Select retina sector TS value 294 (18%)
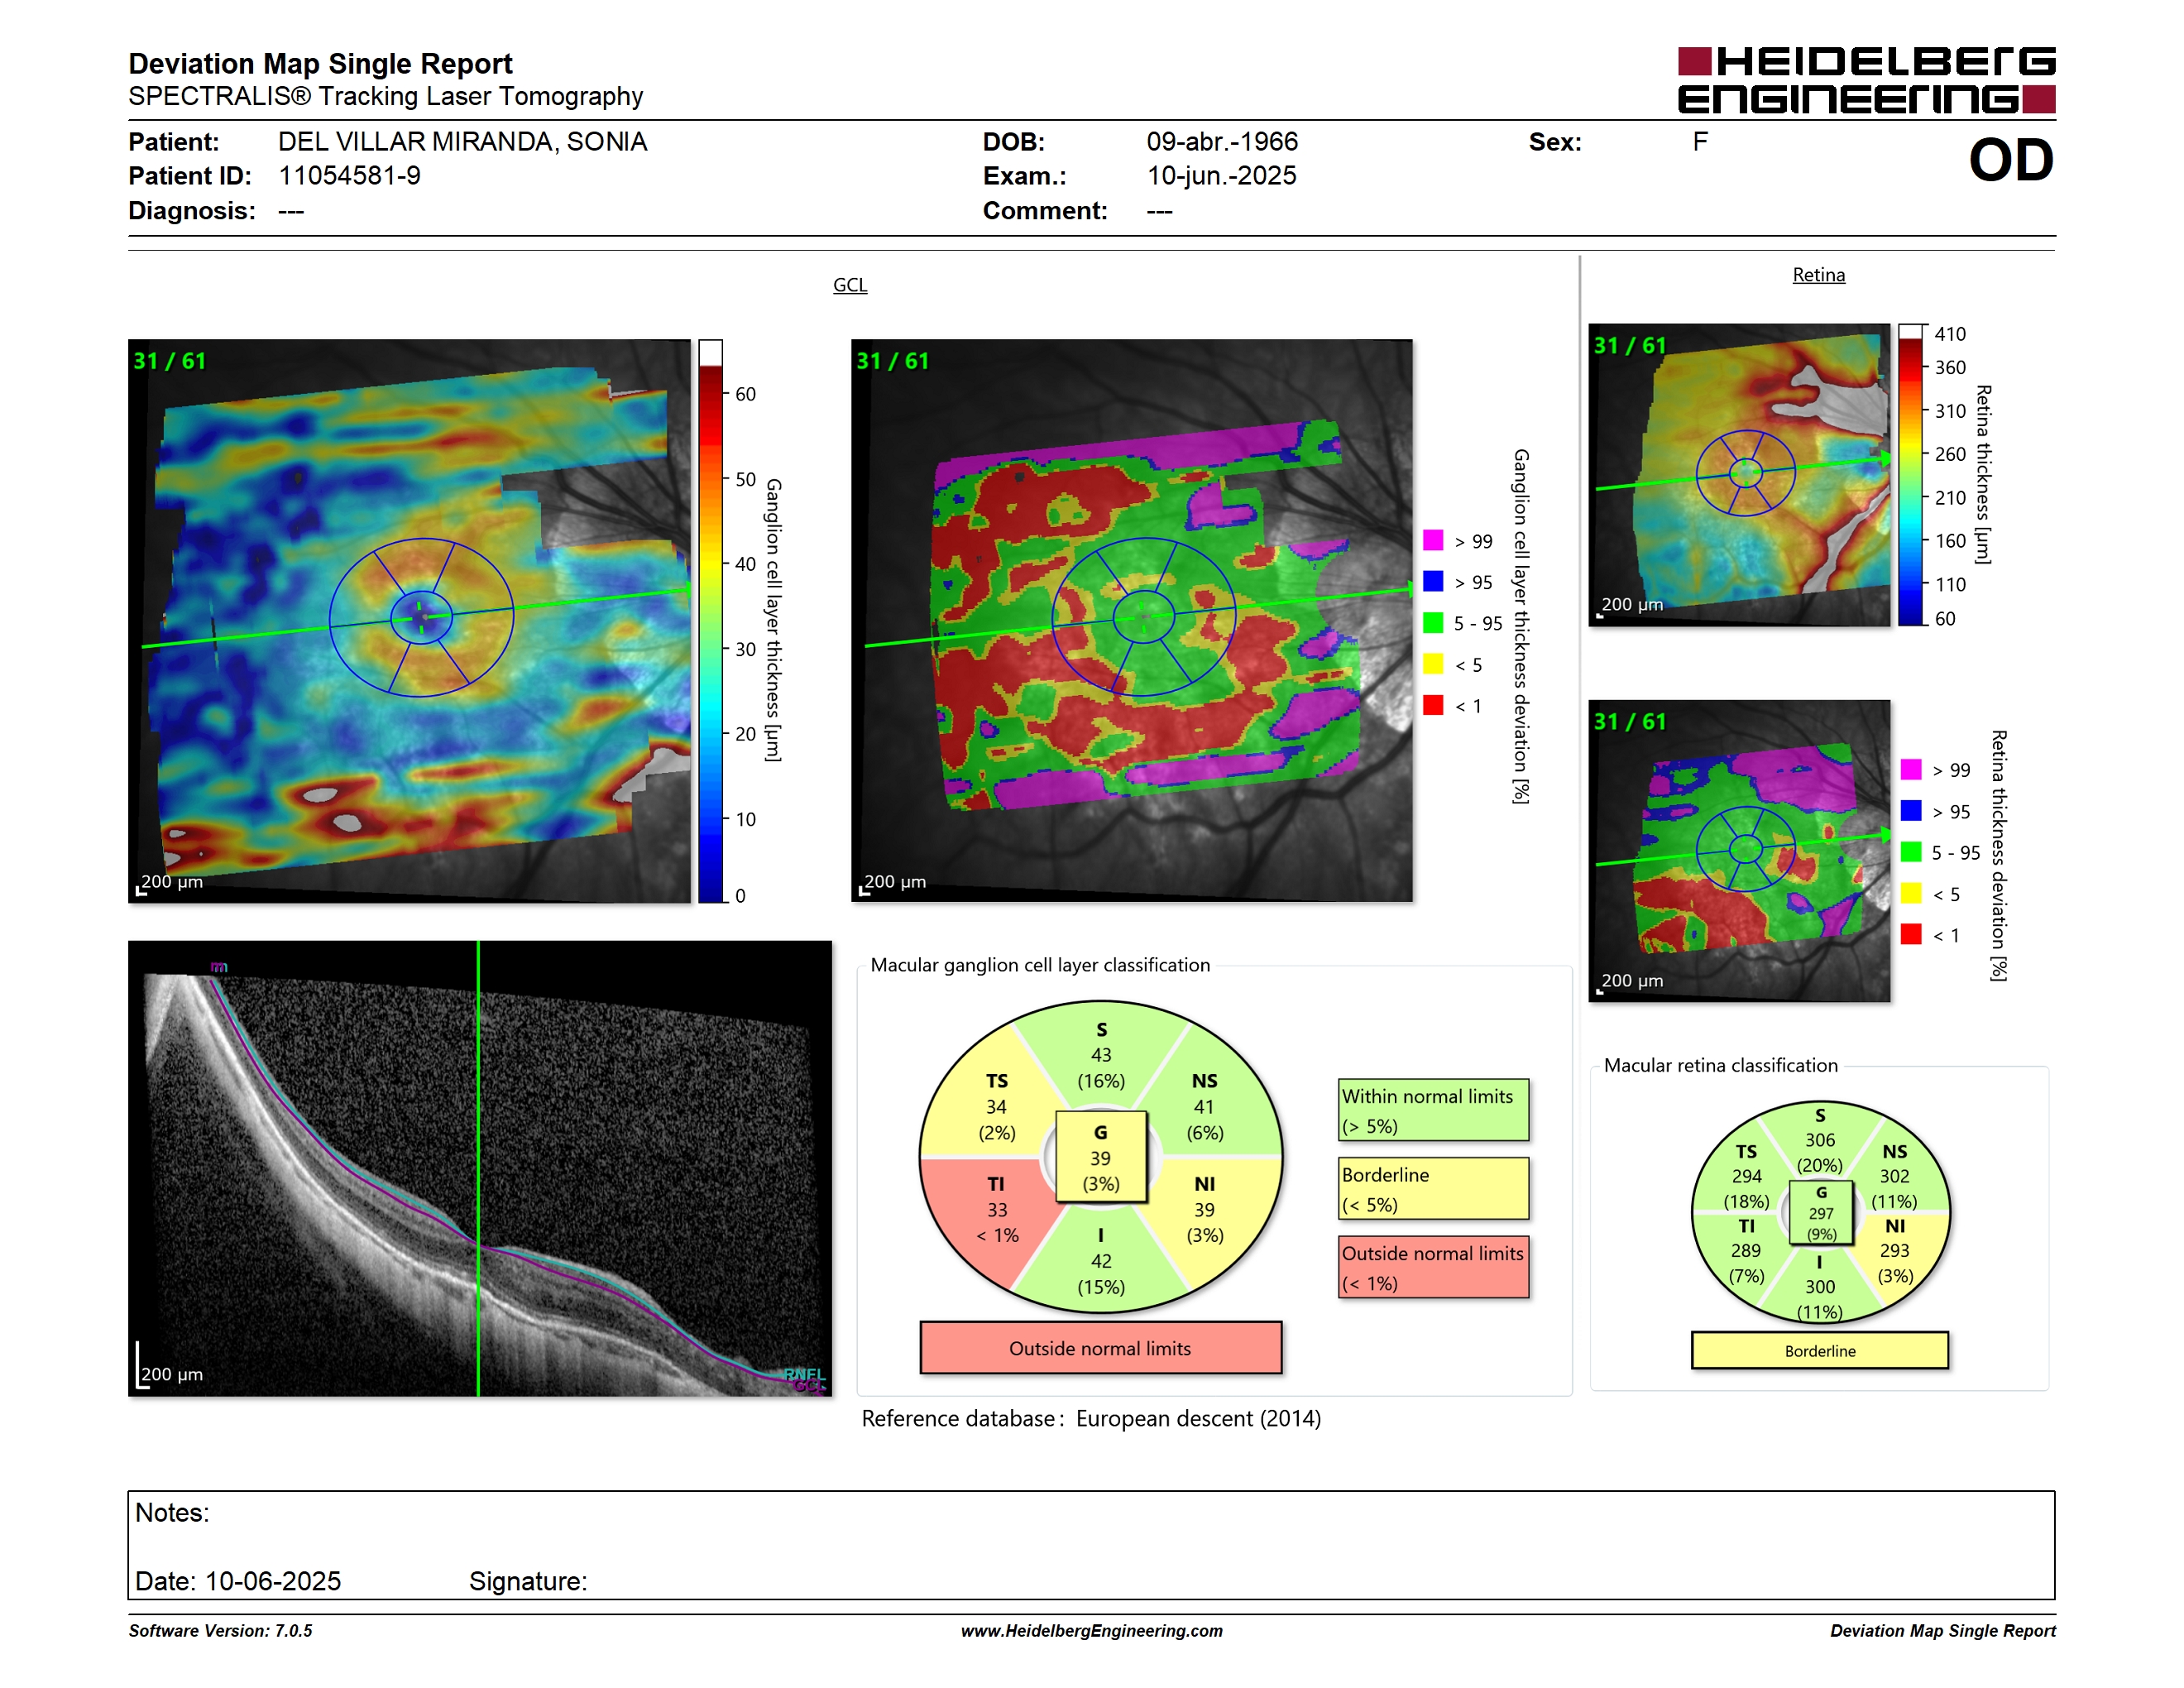 pos(1746,1176)
